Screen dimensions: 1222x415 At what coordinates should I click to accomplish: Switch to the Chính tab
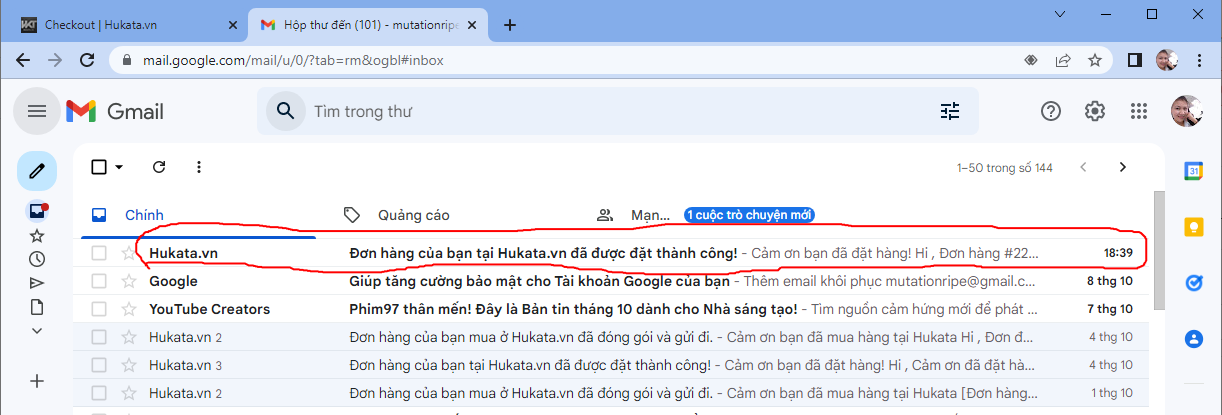(x=198, y=215)
